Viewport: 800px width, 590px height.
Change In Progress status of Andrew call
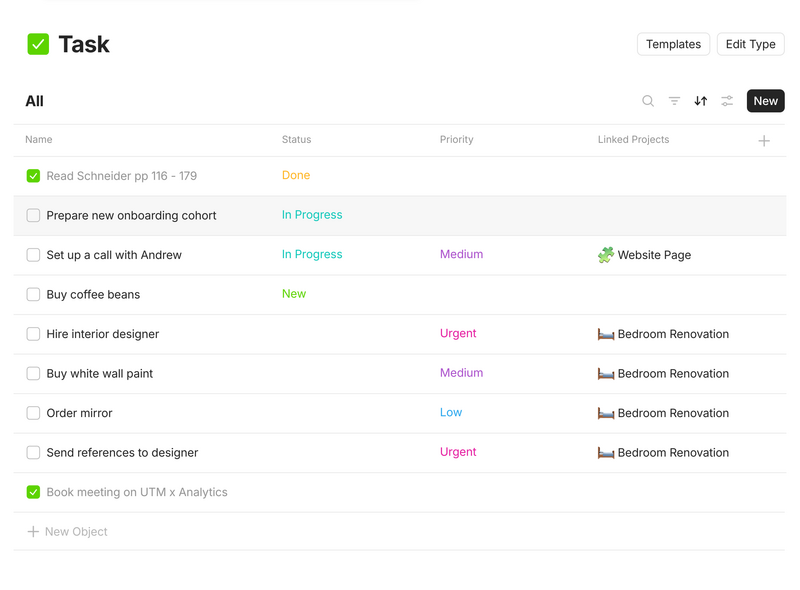coord(312,254)
